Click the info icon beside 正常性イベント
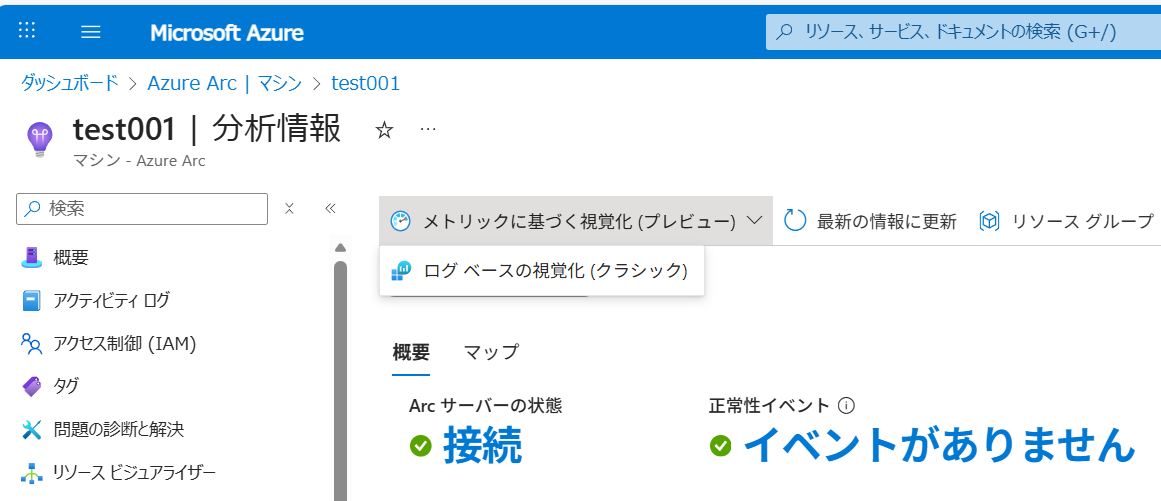The width and height of the screenshot is (1161, 501). pos(847,406)
